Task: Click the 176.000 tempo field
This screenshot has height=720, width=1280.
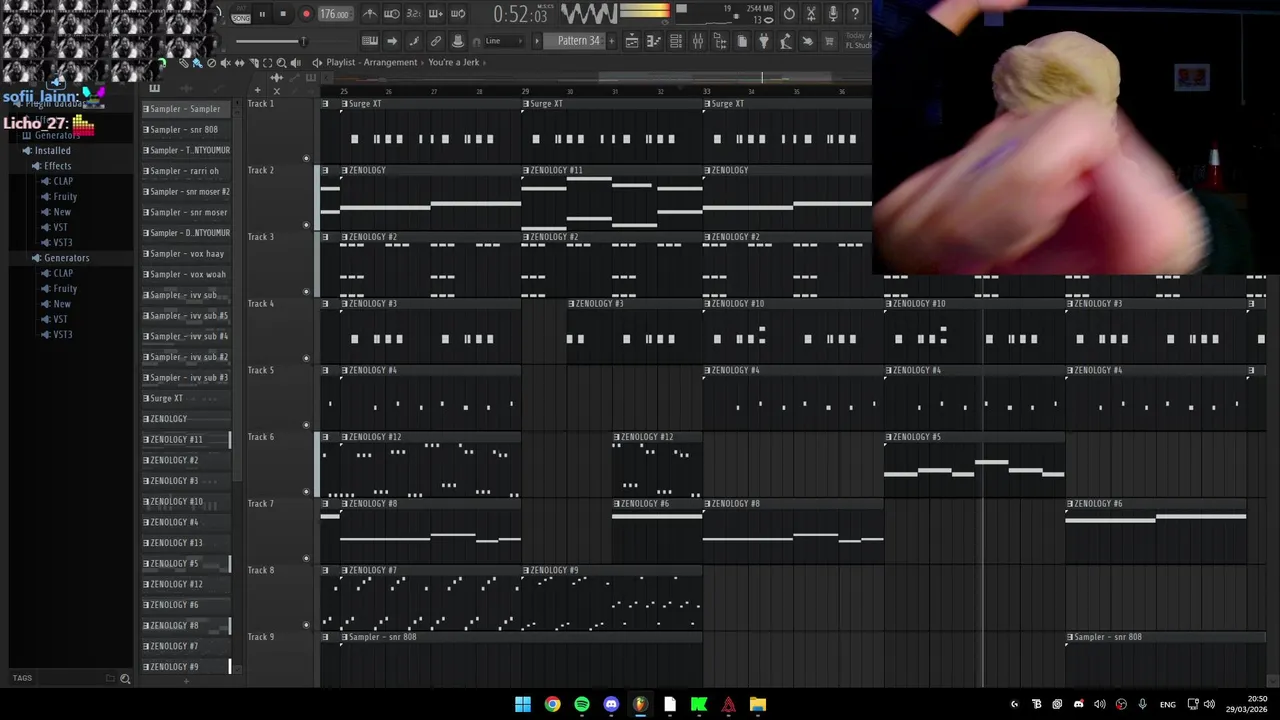Action: coord(336,14)
